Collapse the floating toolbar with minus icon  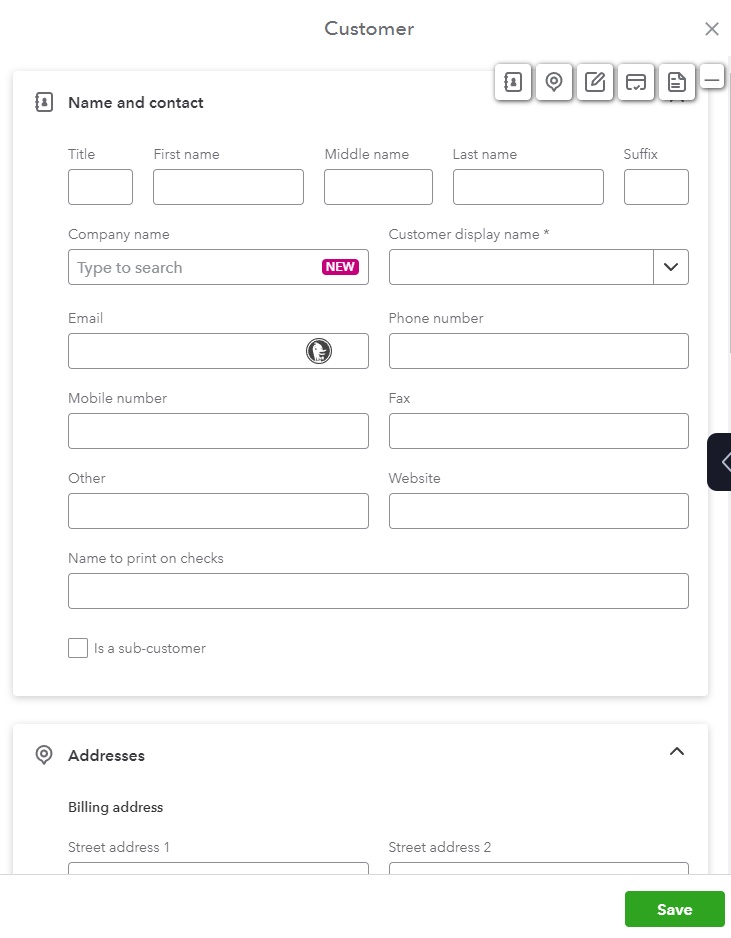point(712,79)
